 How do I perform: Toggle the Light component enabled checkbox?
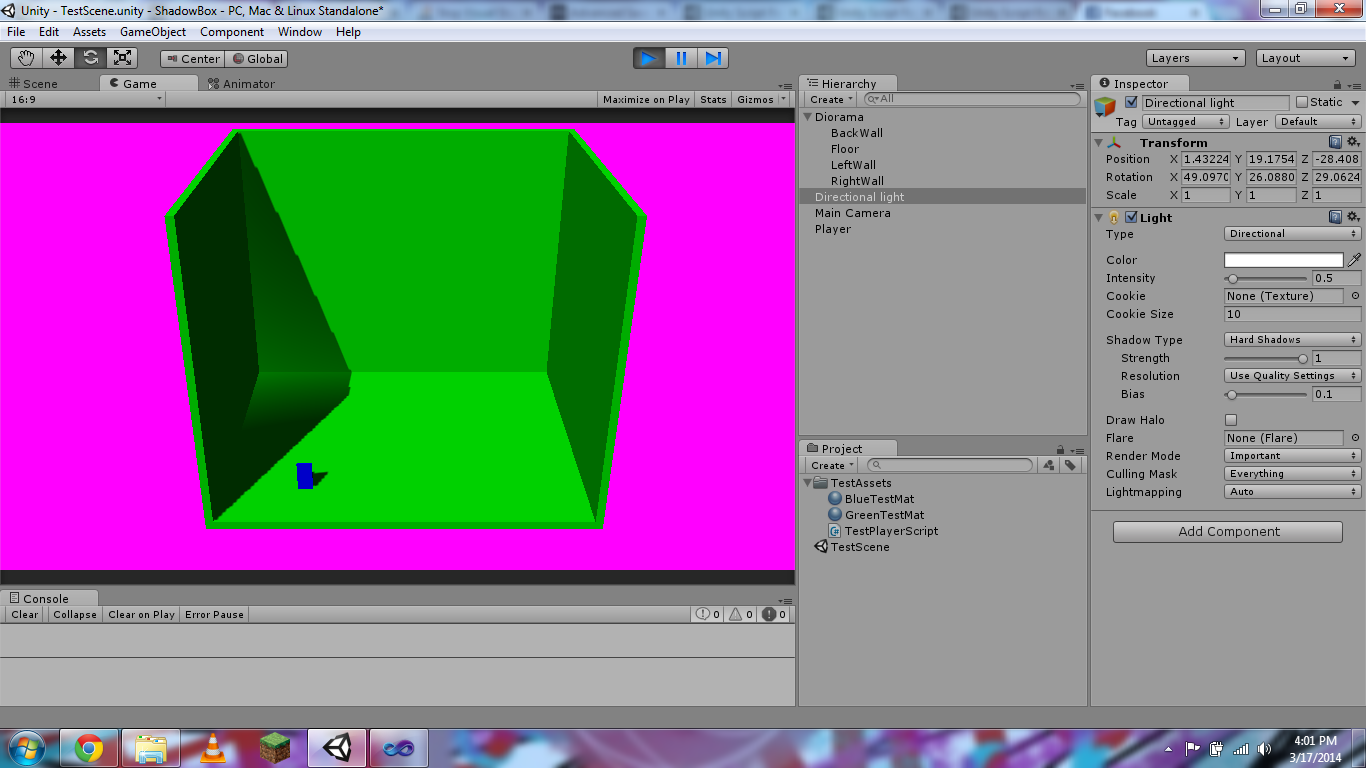pos(1131,217)
